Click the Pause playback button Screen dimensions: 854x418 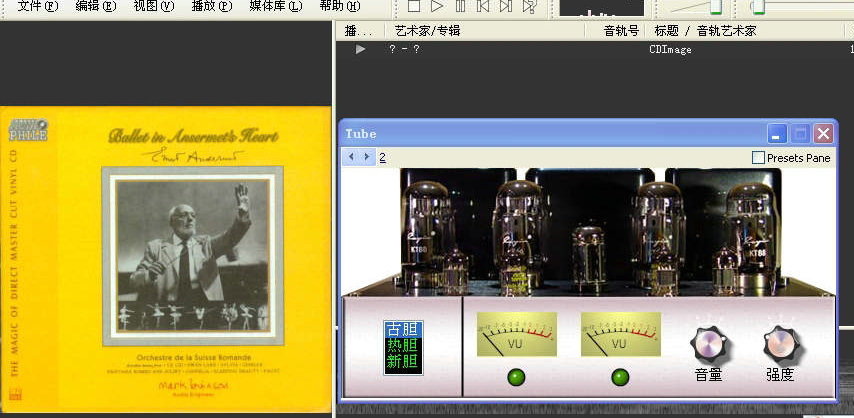460,6
